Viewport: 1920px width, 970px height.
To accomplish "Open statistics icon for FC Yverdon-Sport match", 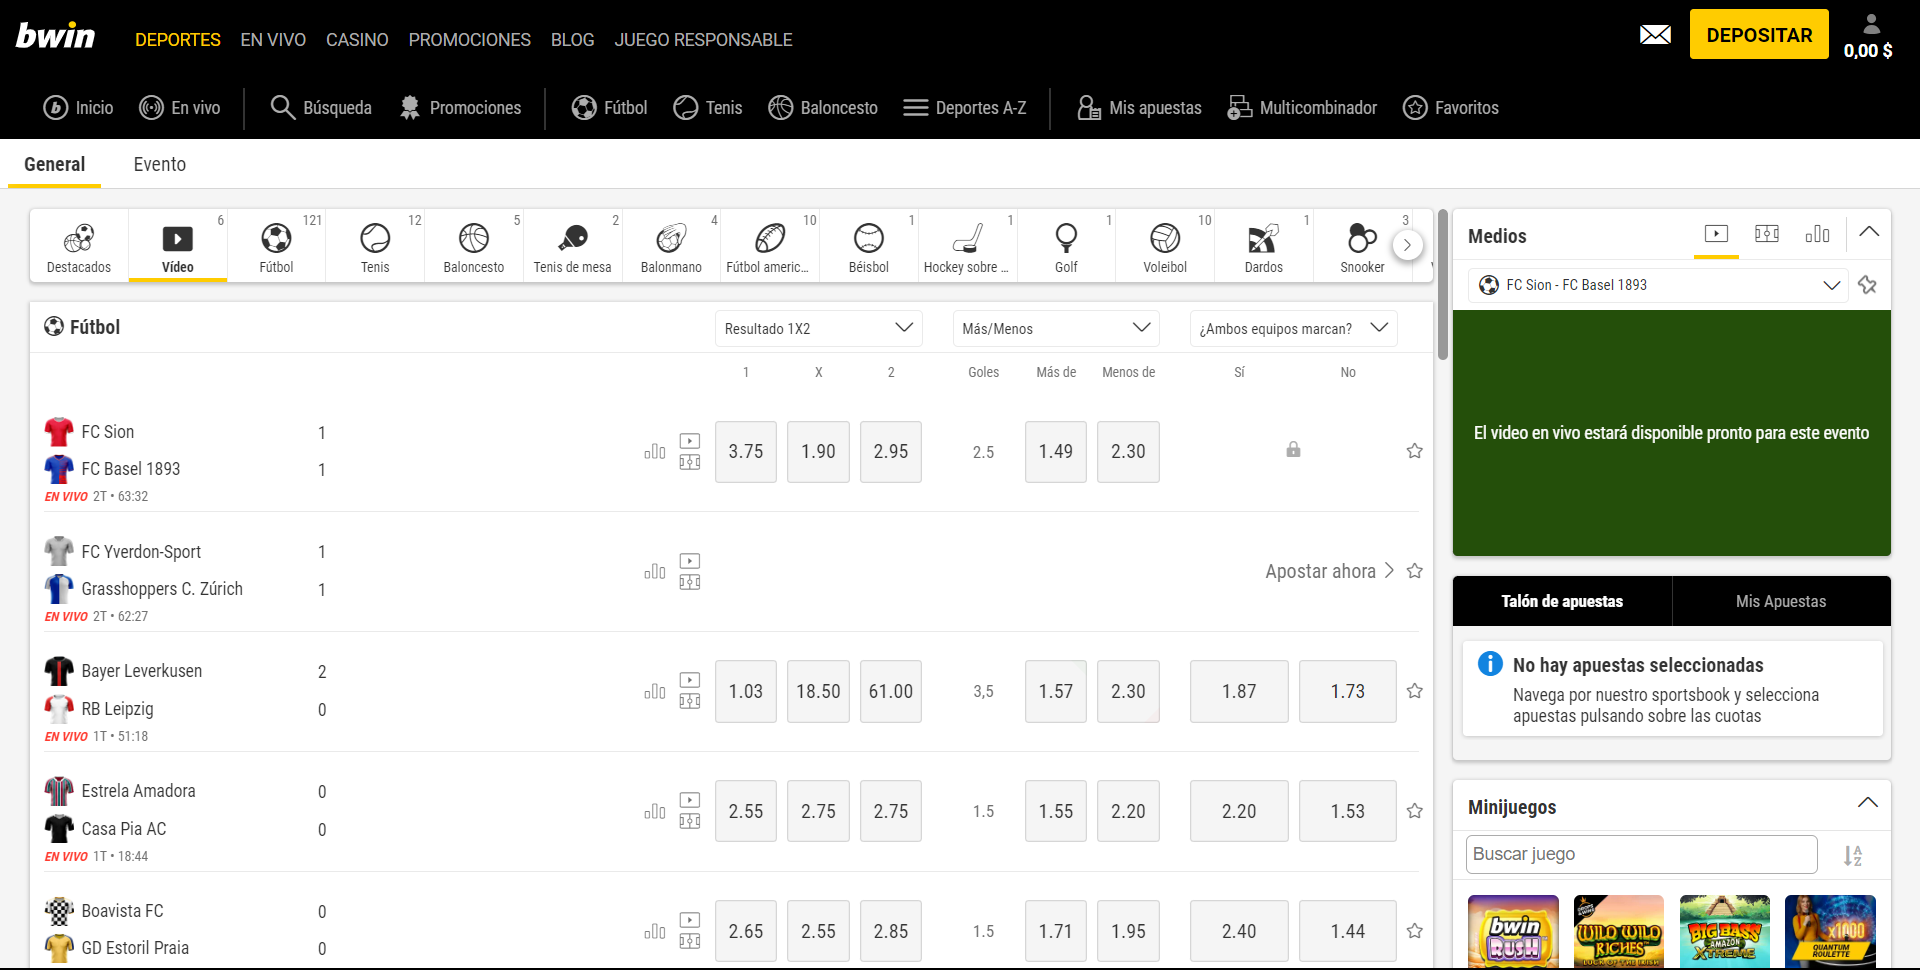I will [x=655, y=572].
